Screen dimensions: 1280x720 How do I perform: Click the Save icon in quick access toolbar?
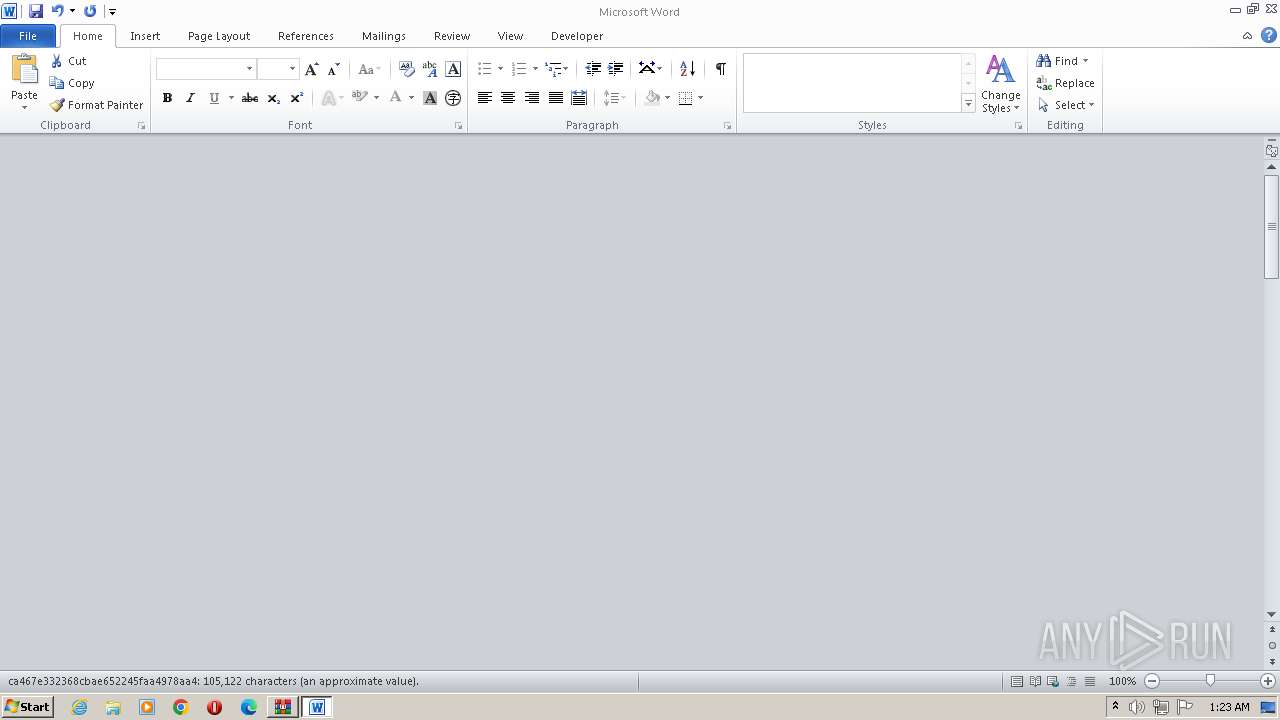click(36, 11)
